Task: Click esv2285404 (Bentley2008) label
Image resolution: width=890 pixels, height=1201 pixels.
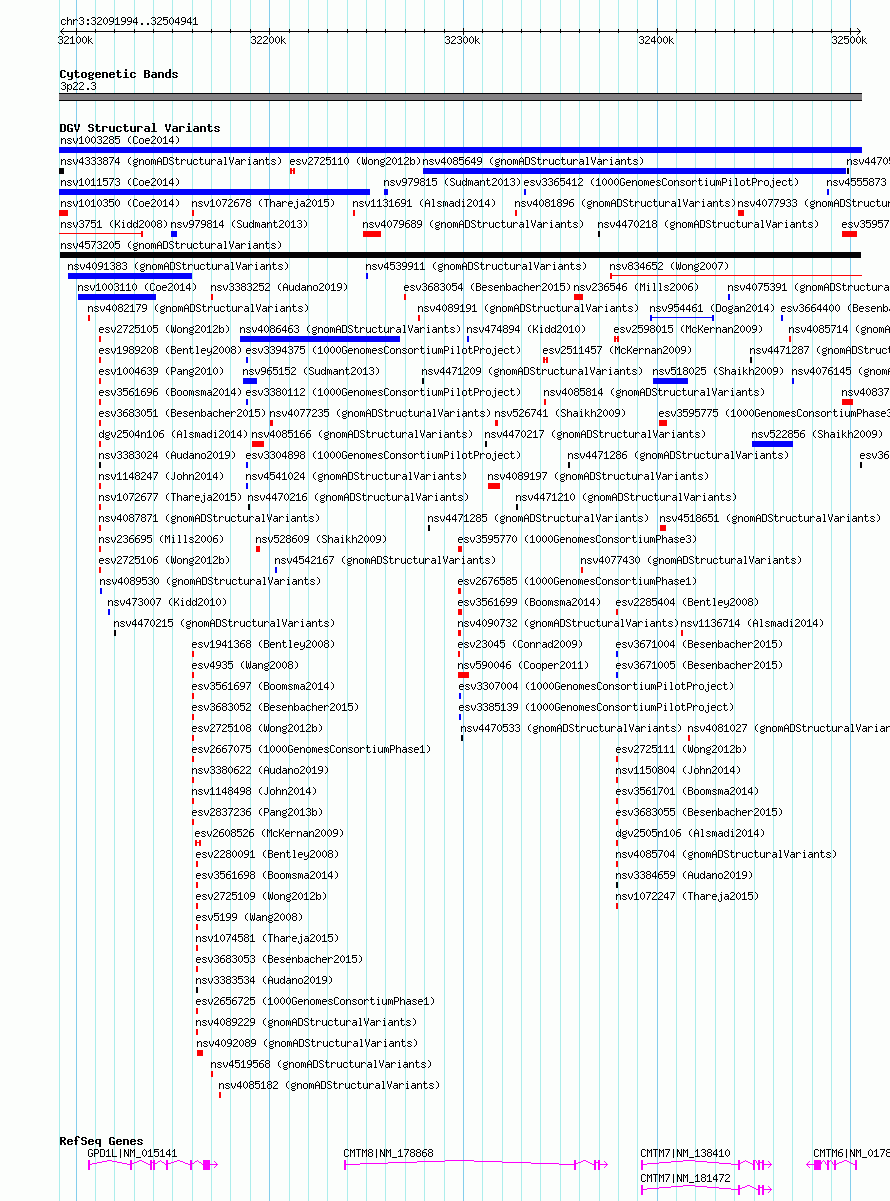Action: (x=687, y=602)
